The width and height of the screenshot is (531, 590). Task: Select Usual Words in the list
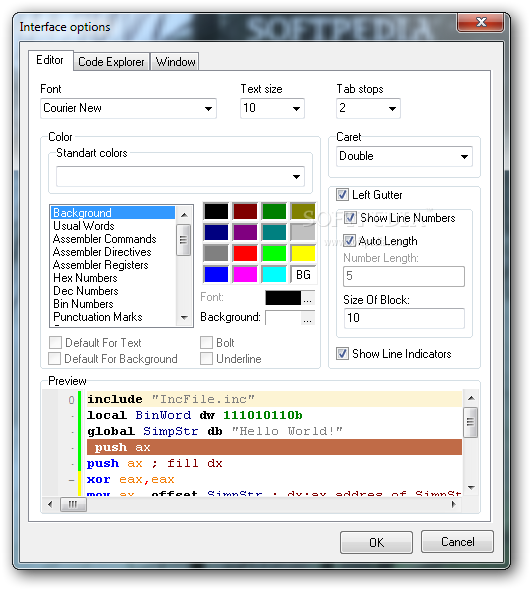click(x=113, y=226)
